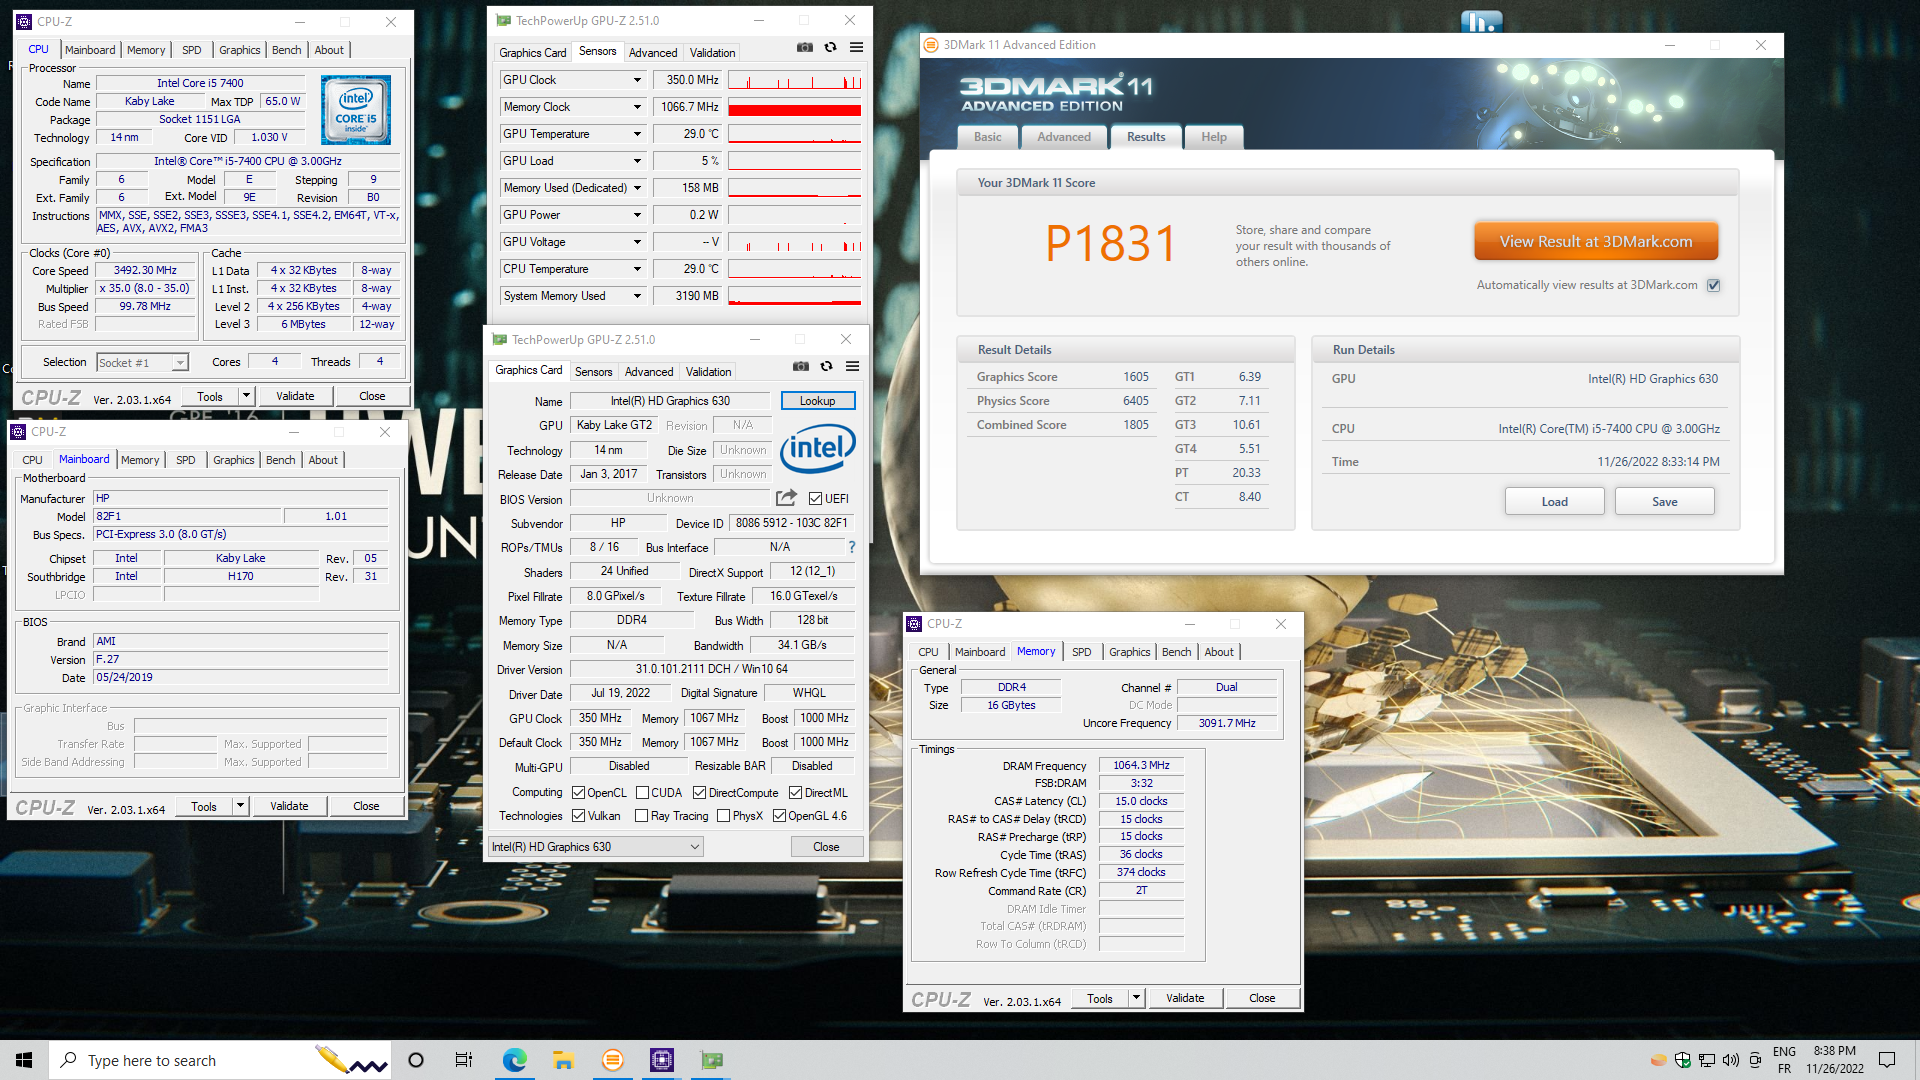
Task: Click System Memory Used sensor graph
Action: coord(794,296)
